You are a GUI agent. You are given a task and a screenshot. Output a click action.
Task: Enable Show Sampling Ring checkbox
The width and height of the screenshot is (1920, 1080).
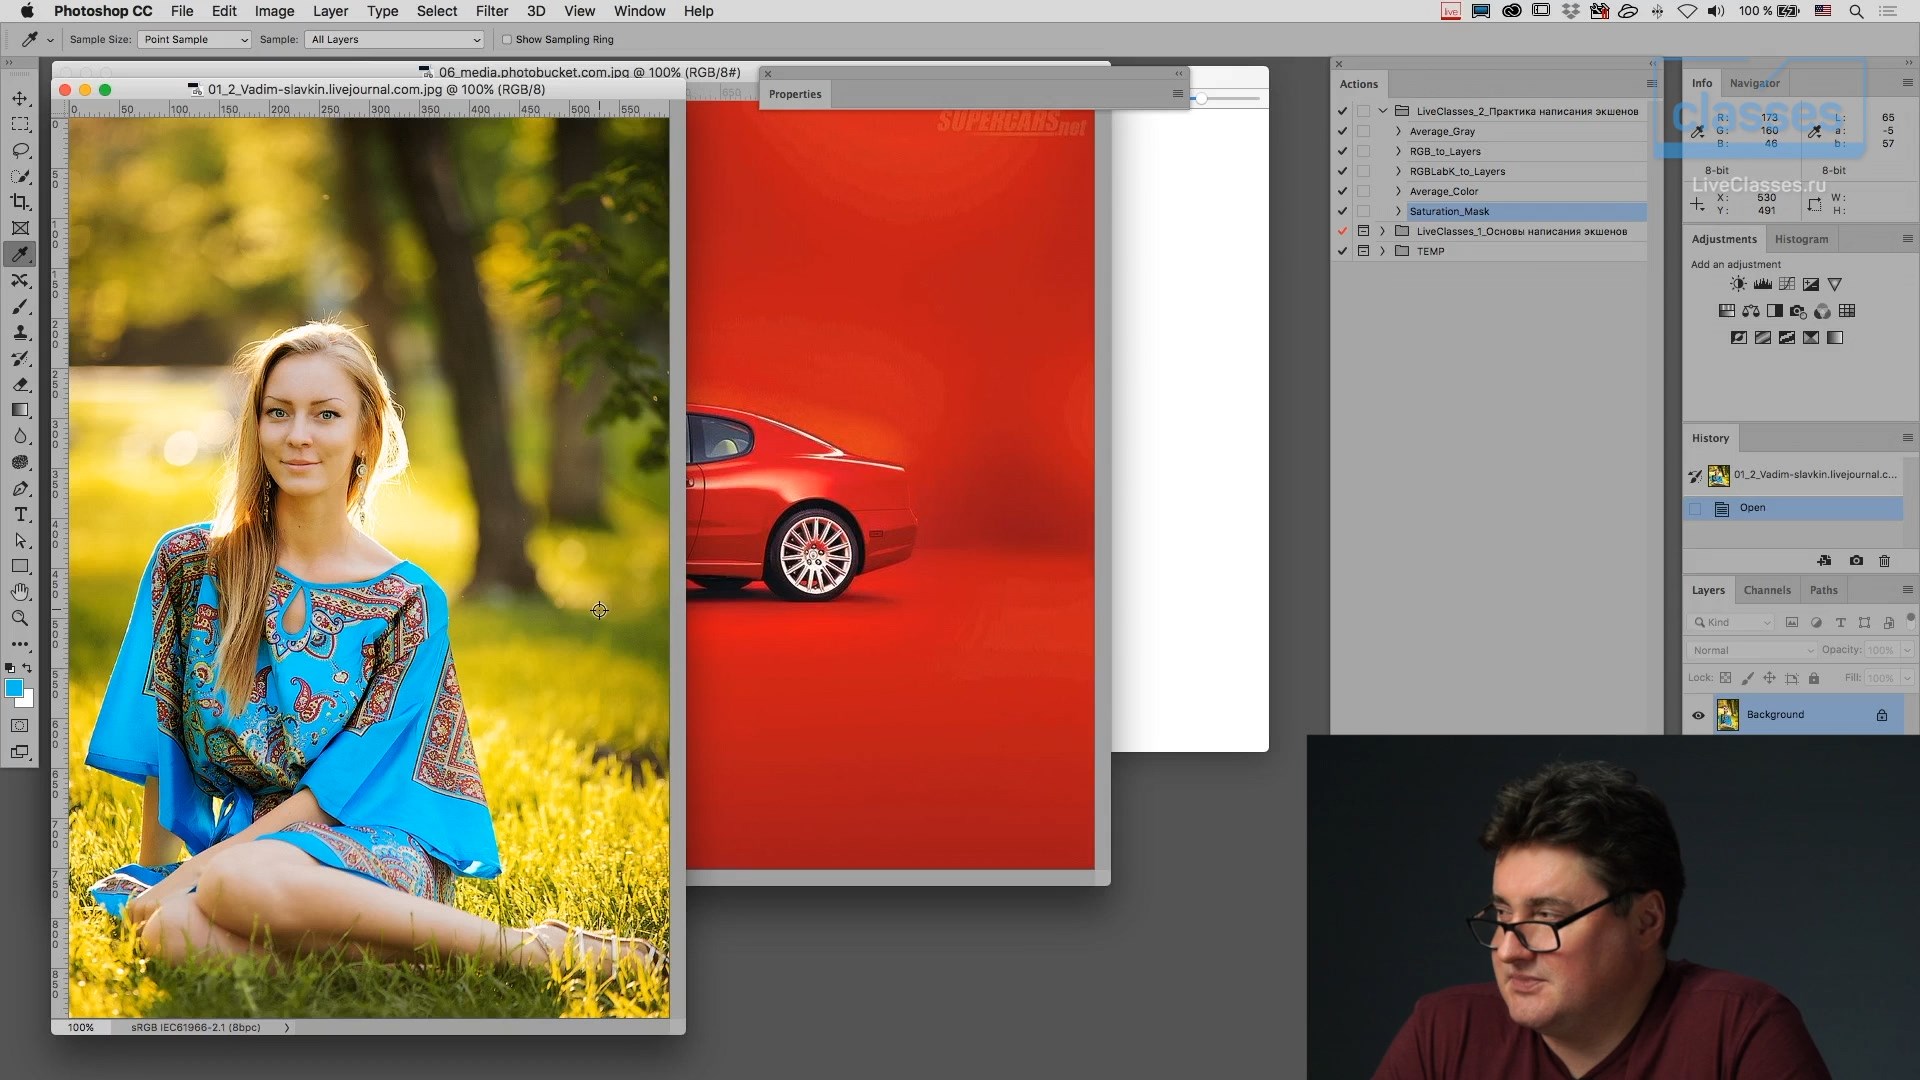[507, 40]
